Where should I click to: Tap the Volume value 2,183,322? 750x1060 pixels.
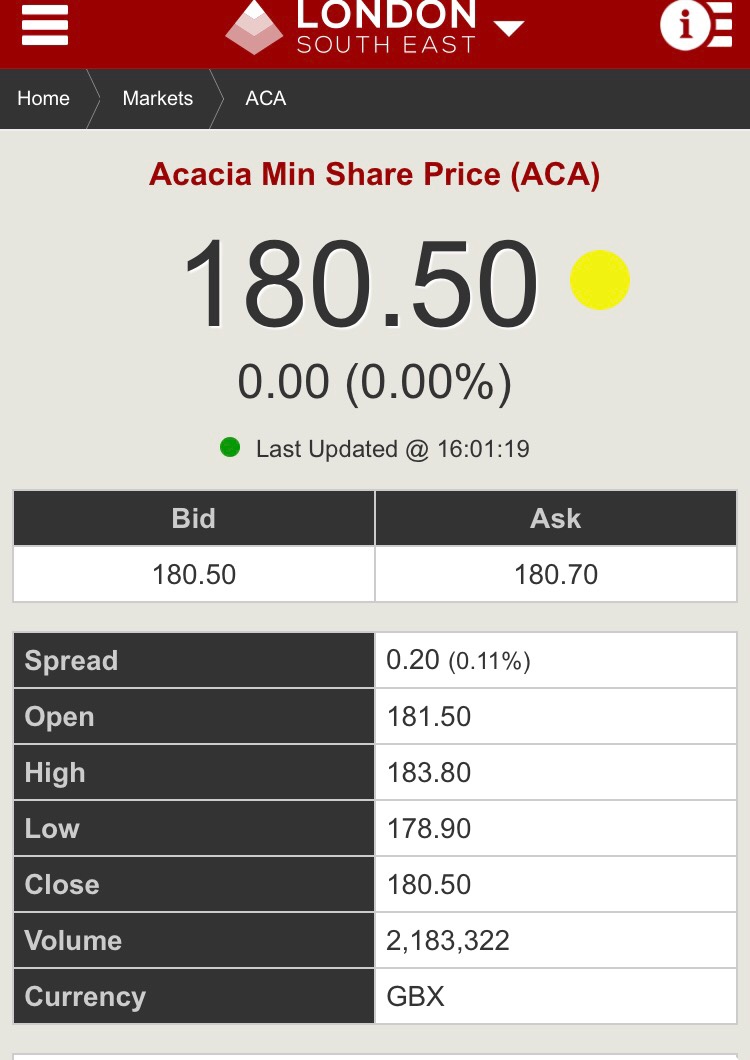(x=448, y=940)
